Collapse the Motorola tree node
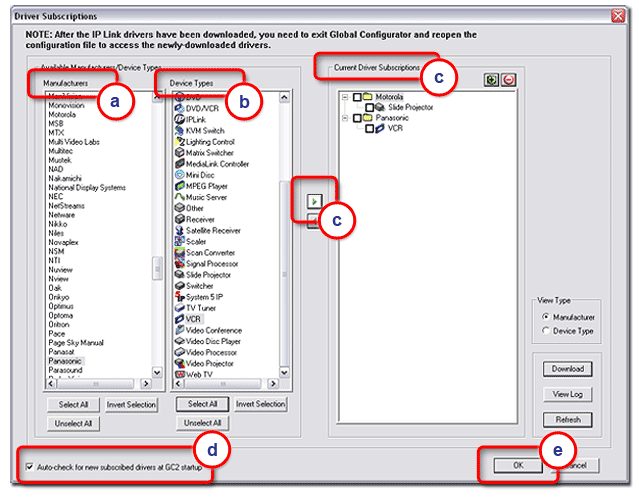The height and width of the screenshot is (498, 639). [x=345, y=97]
